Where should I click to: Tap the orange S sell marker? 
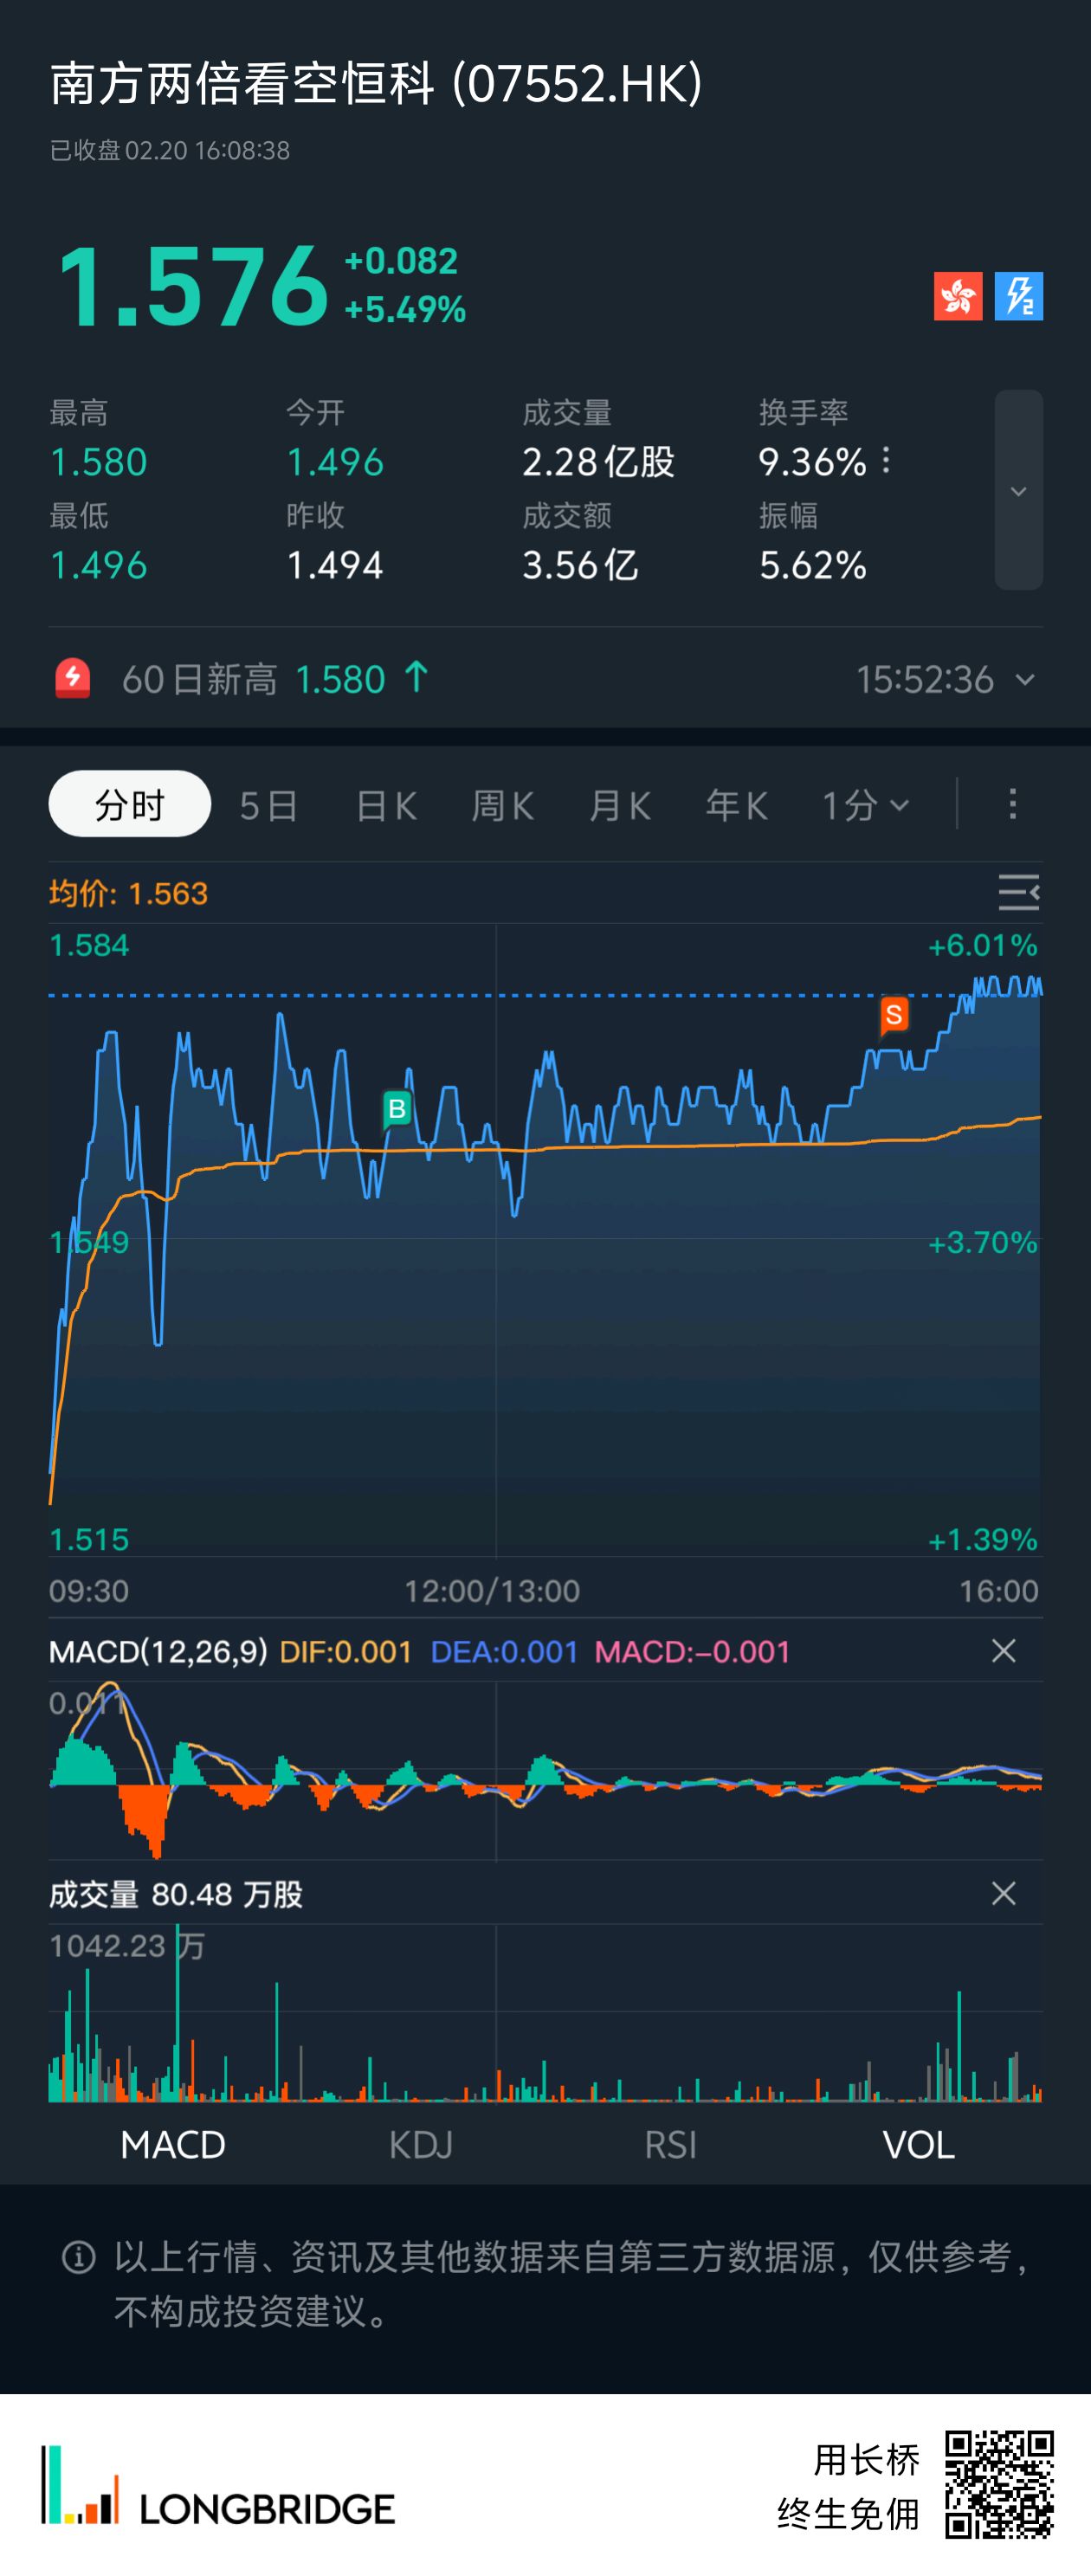point(894,1016)
